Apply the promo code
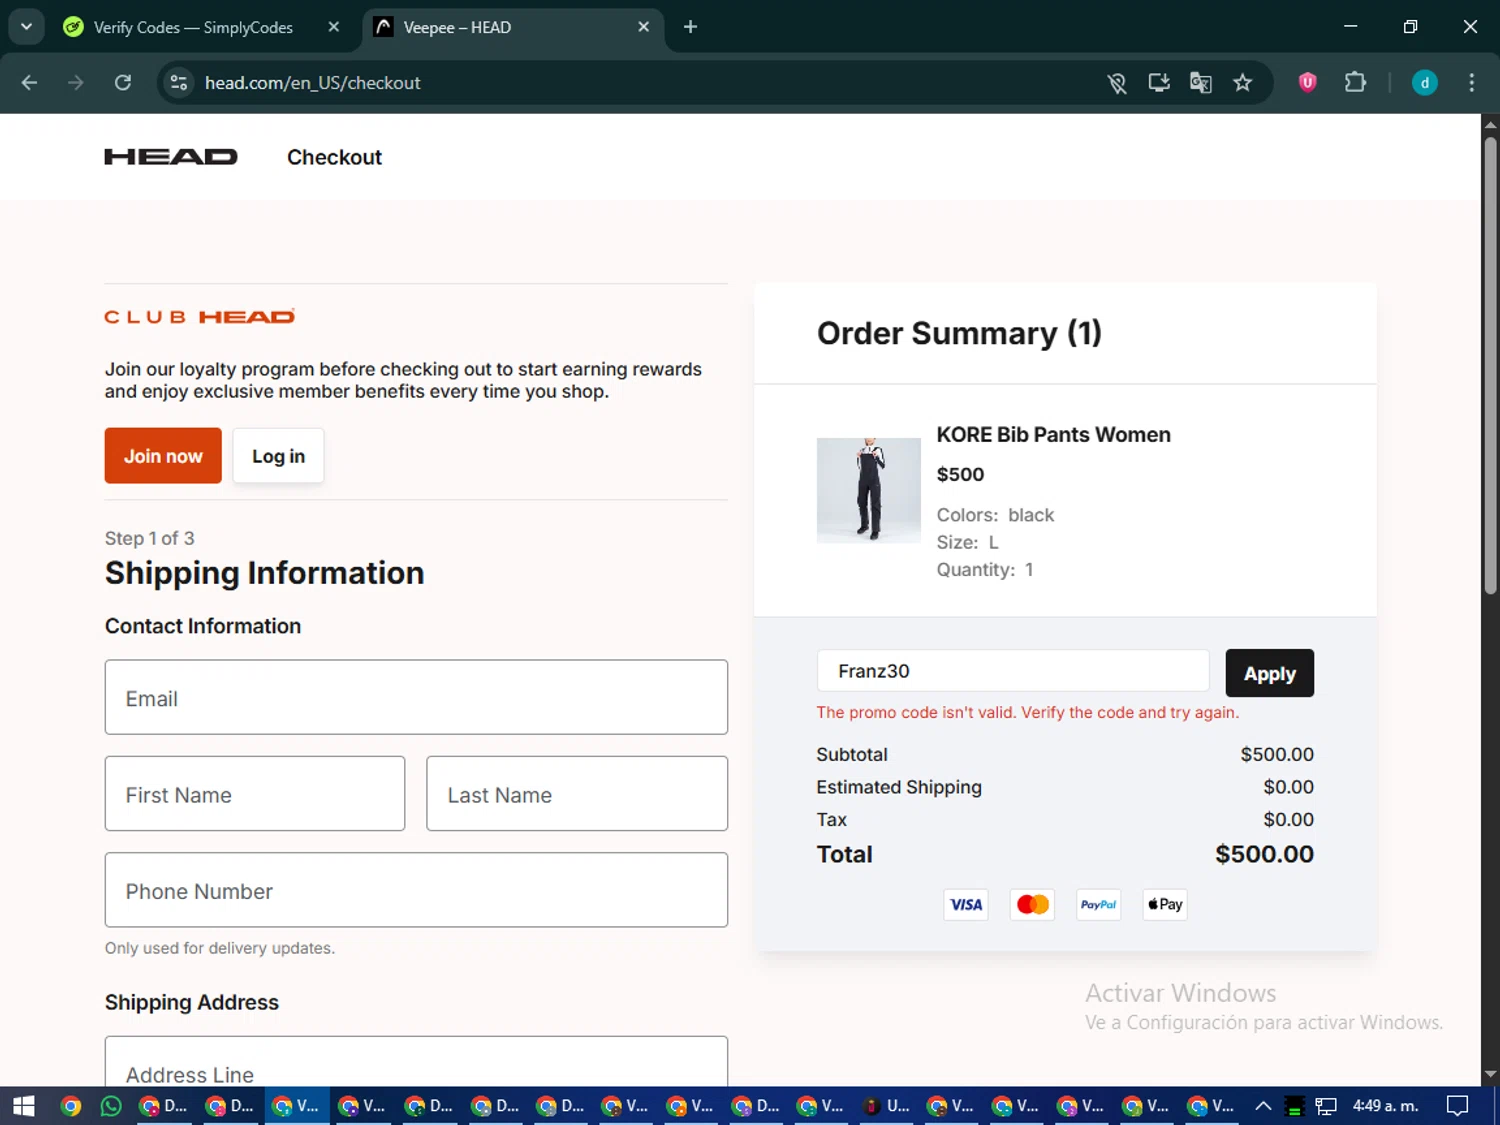The image size is (1500, 1125). point(1269,674)
